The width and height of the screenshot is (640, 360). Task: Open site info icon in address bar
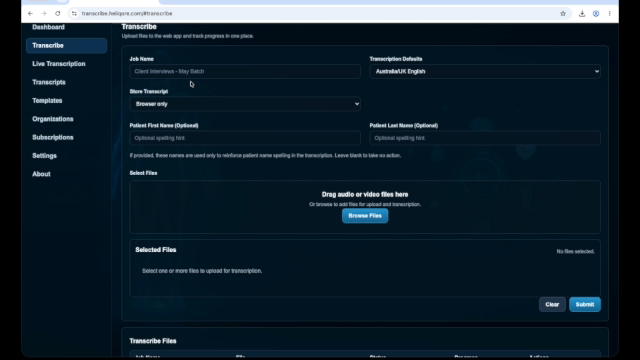[74, 13]
